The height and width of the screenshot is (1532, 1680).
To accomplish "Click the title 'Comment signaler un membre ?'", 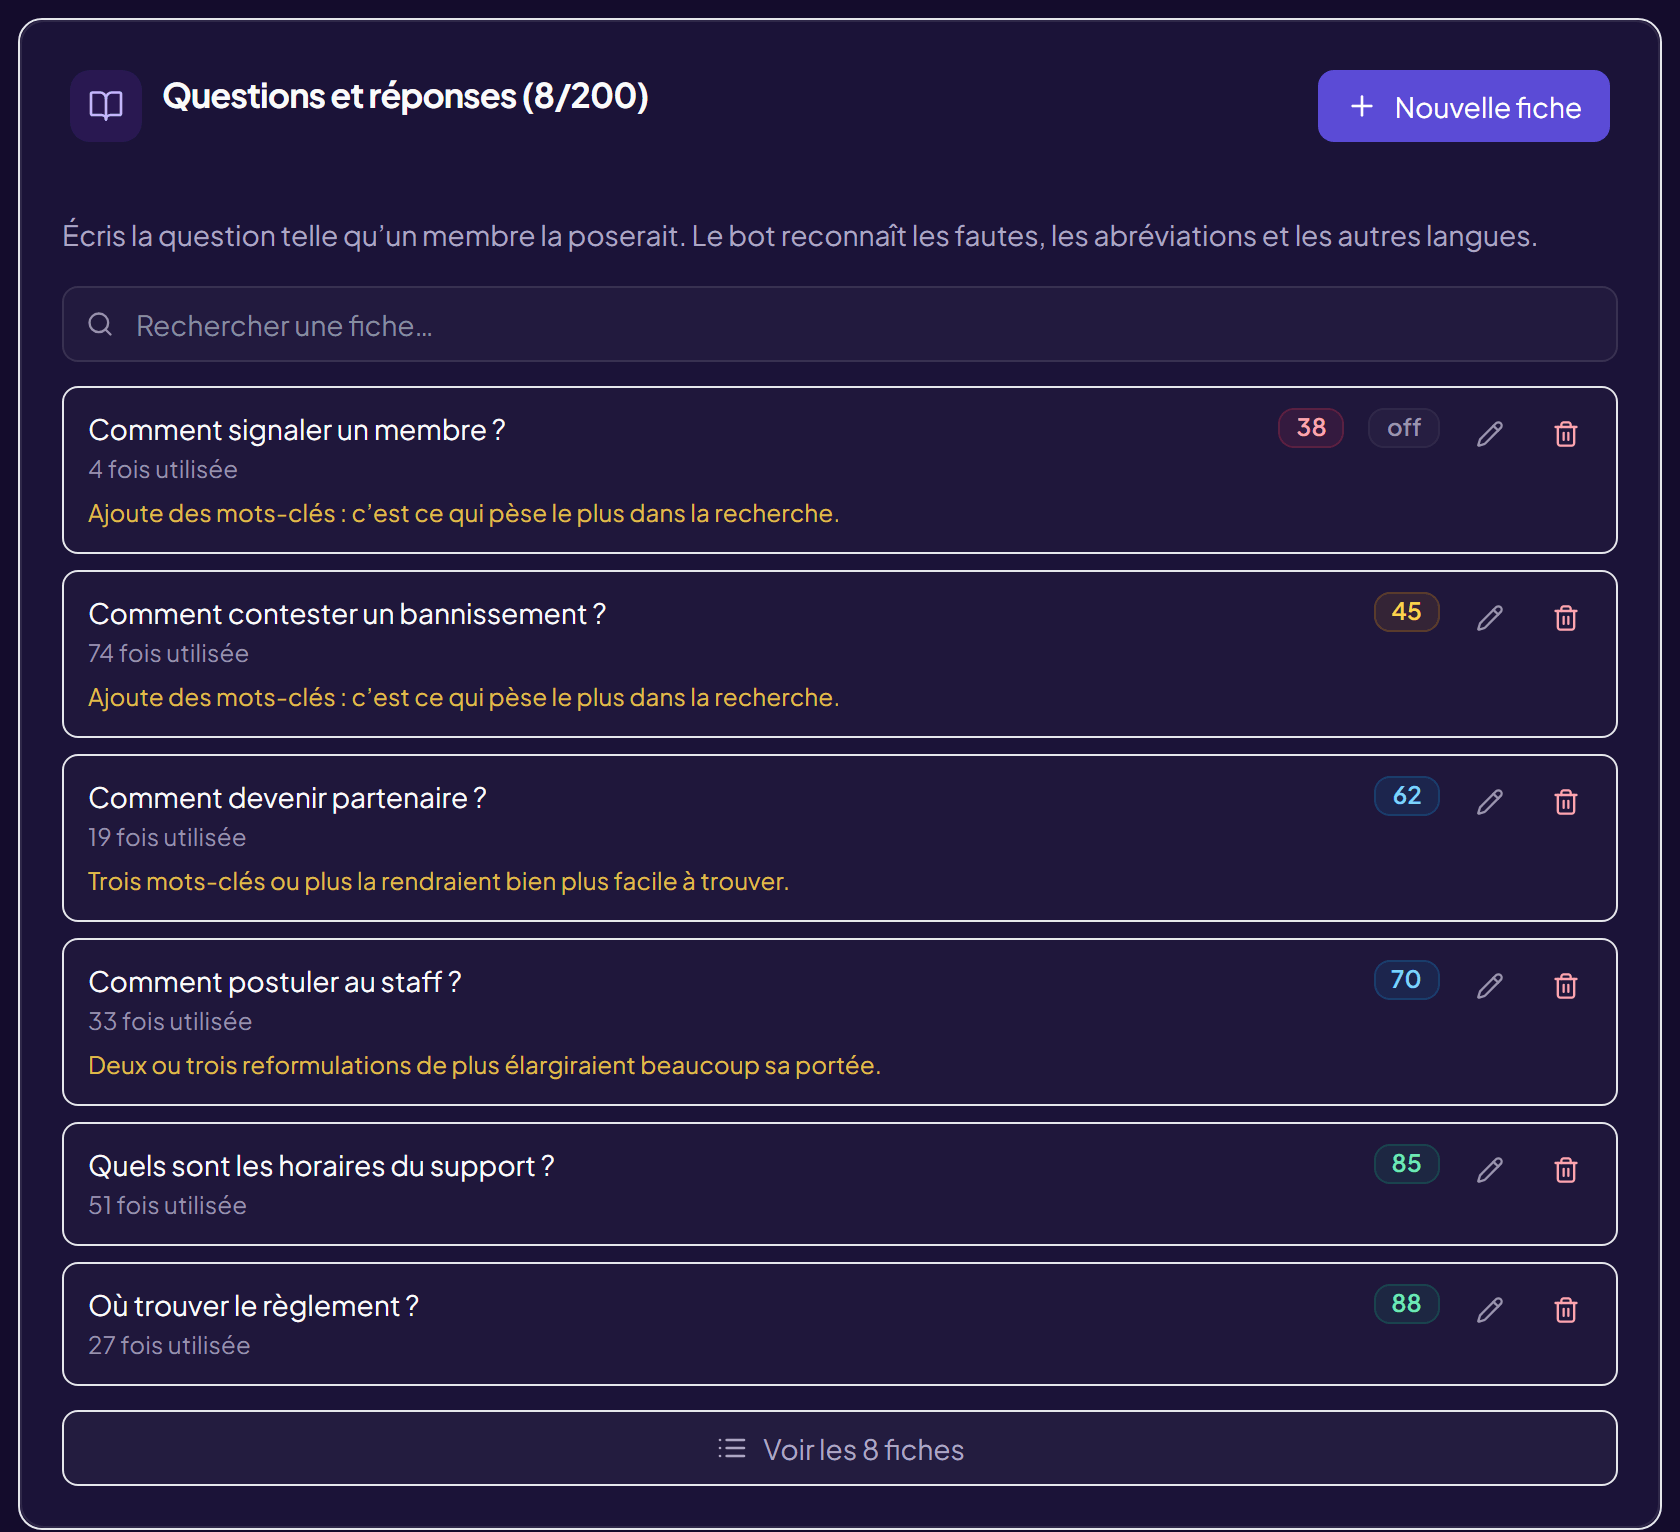I will (x=297, y=430).
